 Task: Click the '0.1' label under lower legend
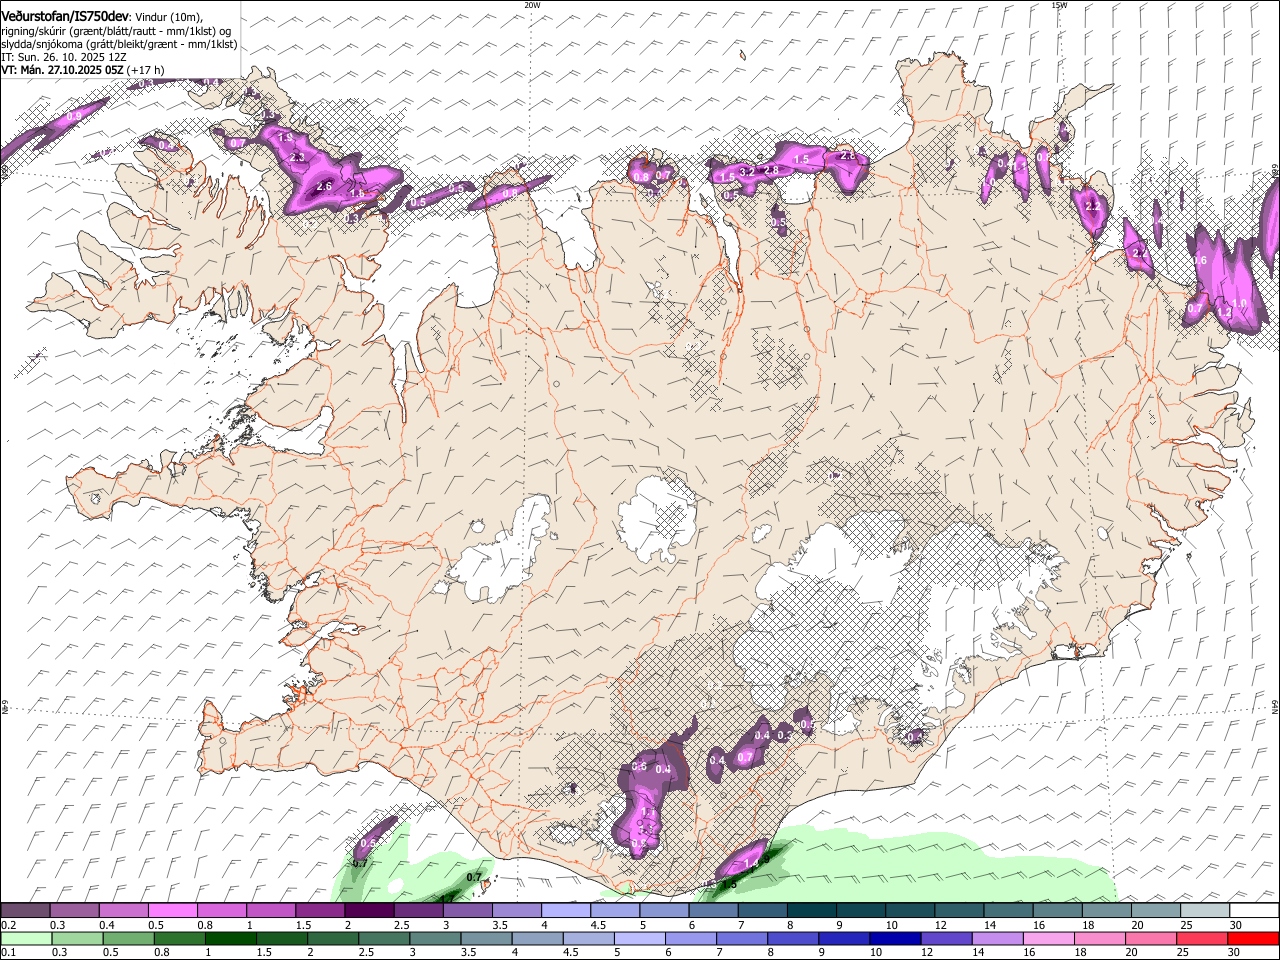pyautogui.click(x=8, y=953)
